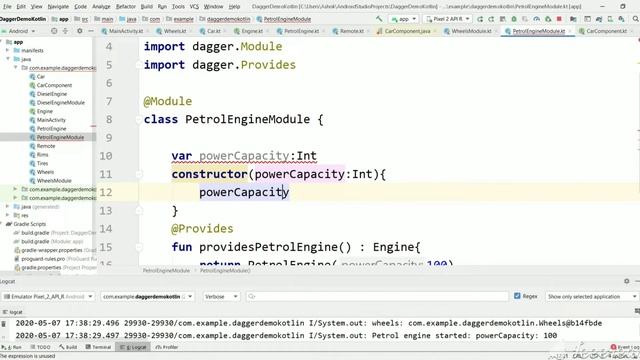Click the Scroll from Source target icon in Project panel
The height and width of the screenshot is (360, 640).
click(54, 31)
